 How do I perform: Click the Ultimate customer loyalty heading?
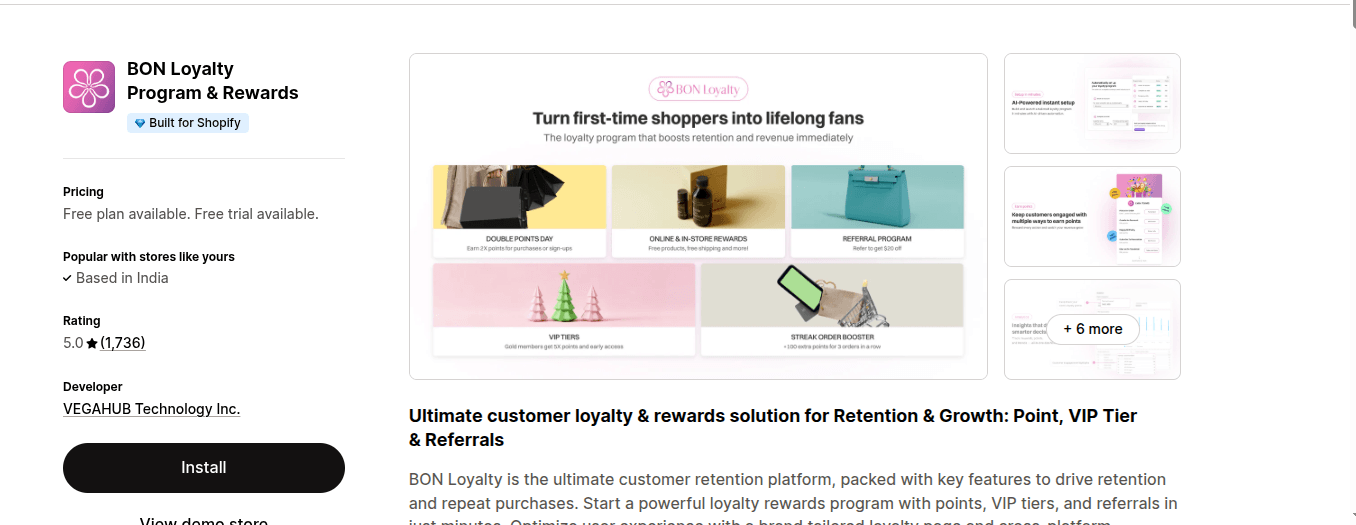(772, 427)
